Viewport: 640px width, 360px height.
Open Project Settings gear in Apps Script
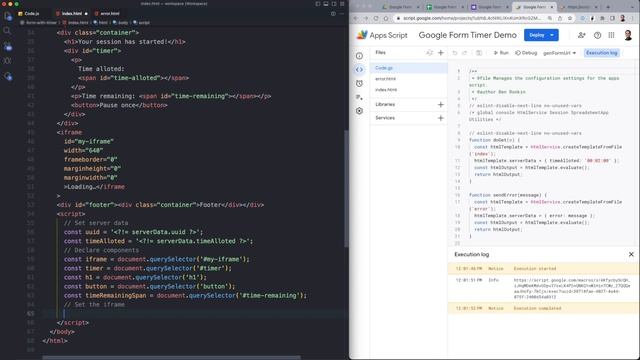pos(359,111)
